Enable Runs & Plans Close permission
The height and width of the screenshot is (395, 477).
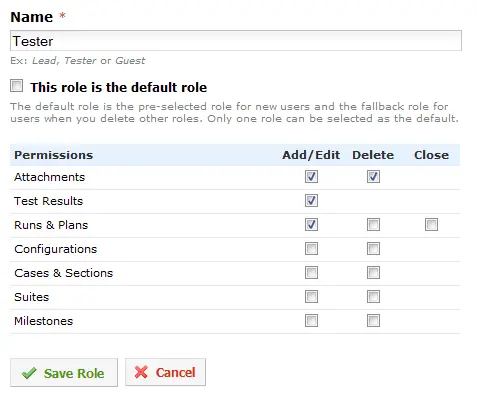(x=431, y=225)
